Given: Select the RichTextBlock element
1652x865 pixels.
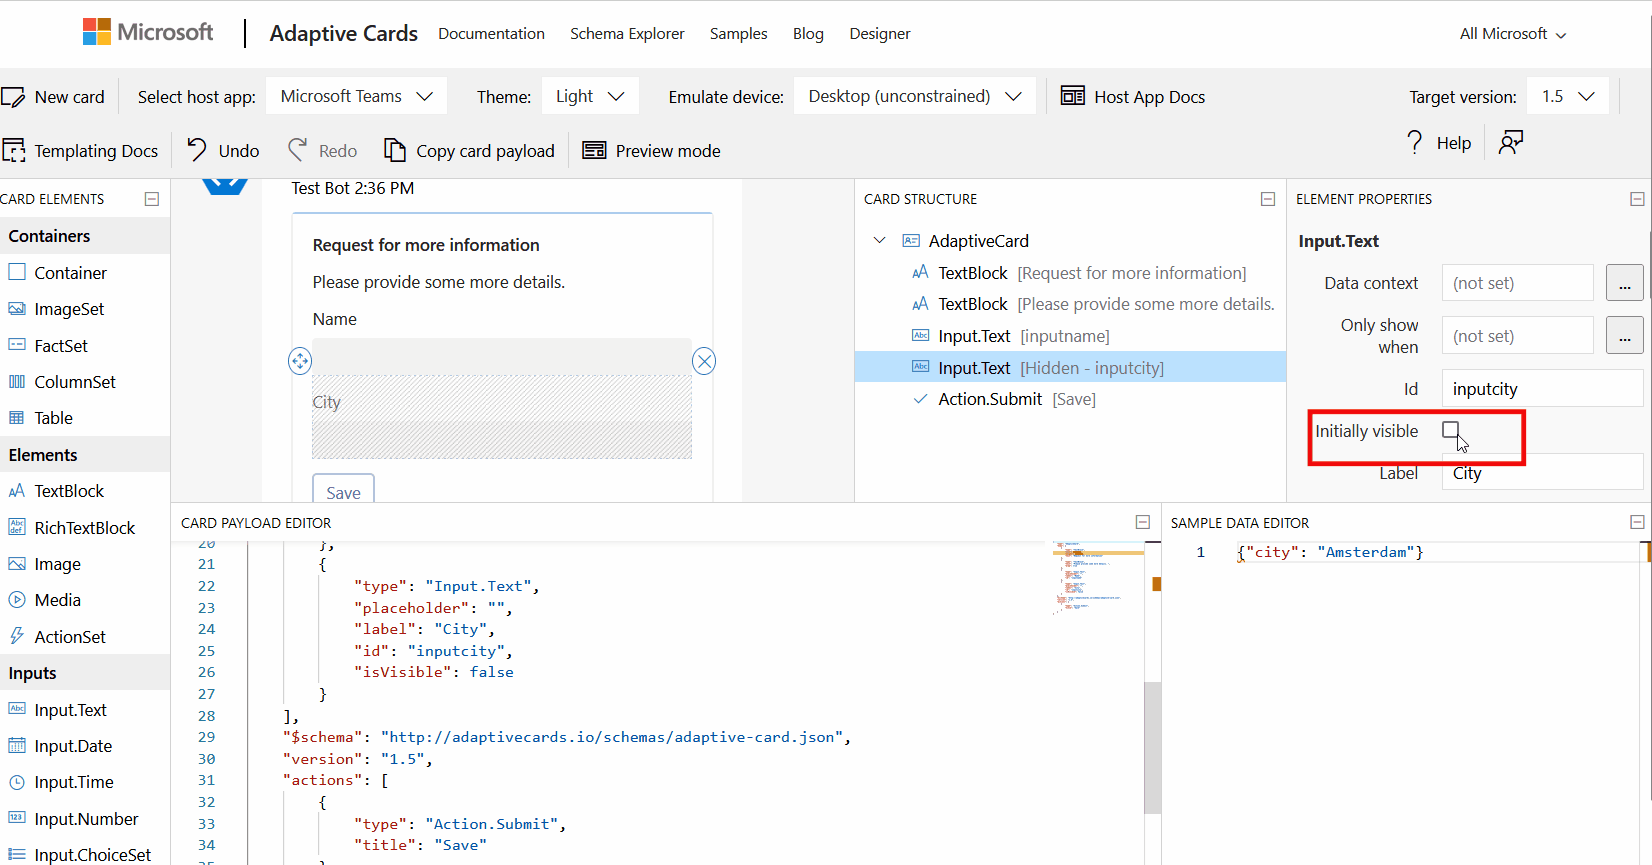Looking at the screenshot, I should tap(85, 528).
